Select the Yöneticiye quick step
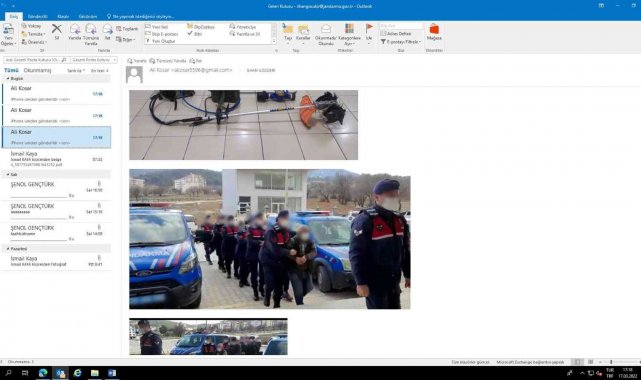The height and width of the screenshot is (380, 641). 243,27
